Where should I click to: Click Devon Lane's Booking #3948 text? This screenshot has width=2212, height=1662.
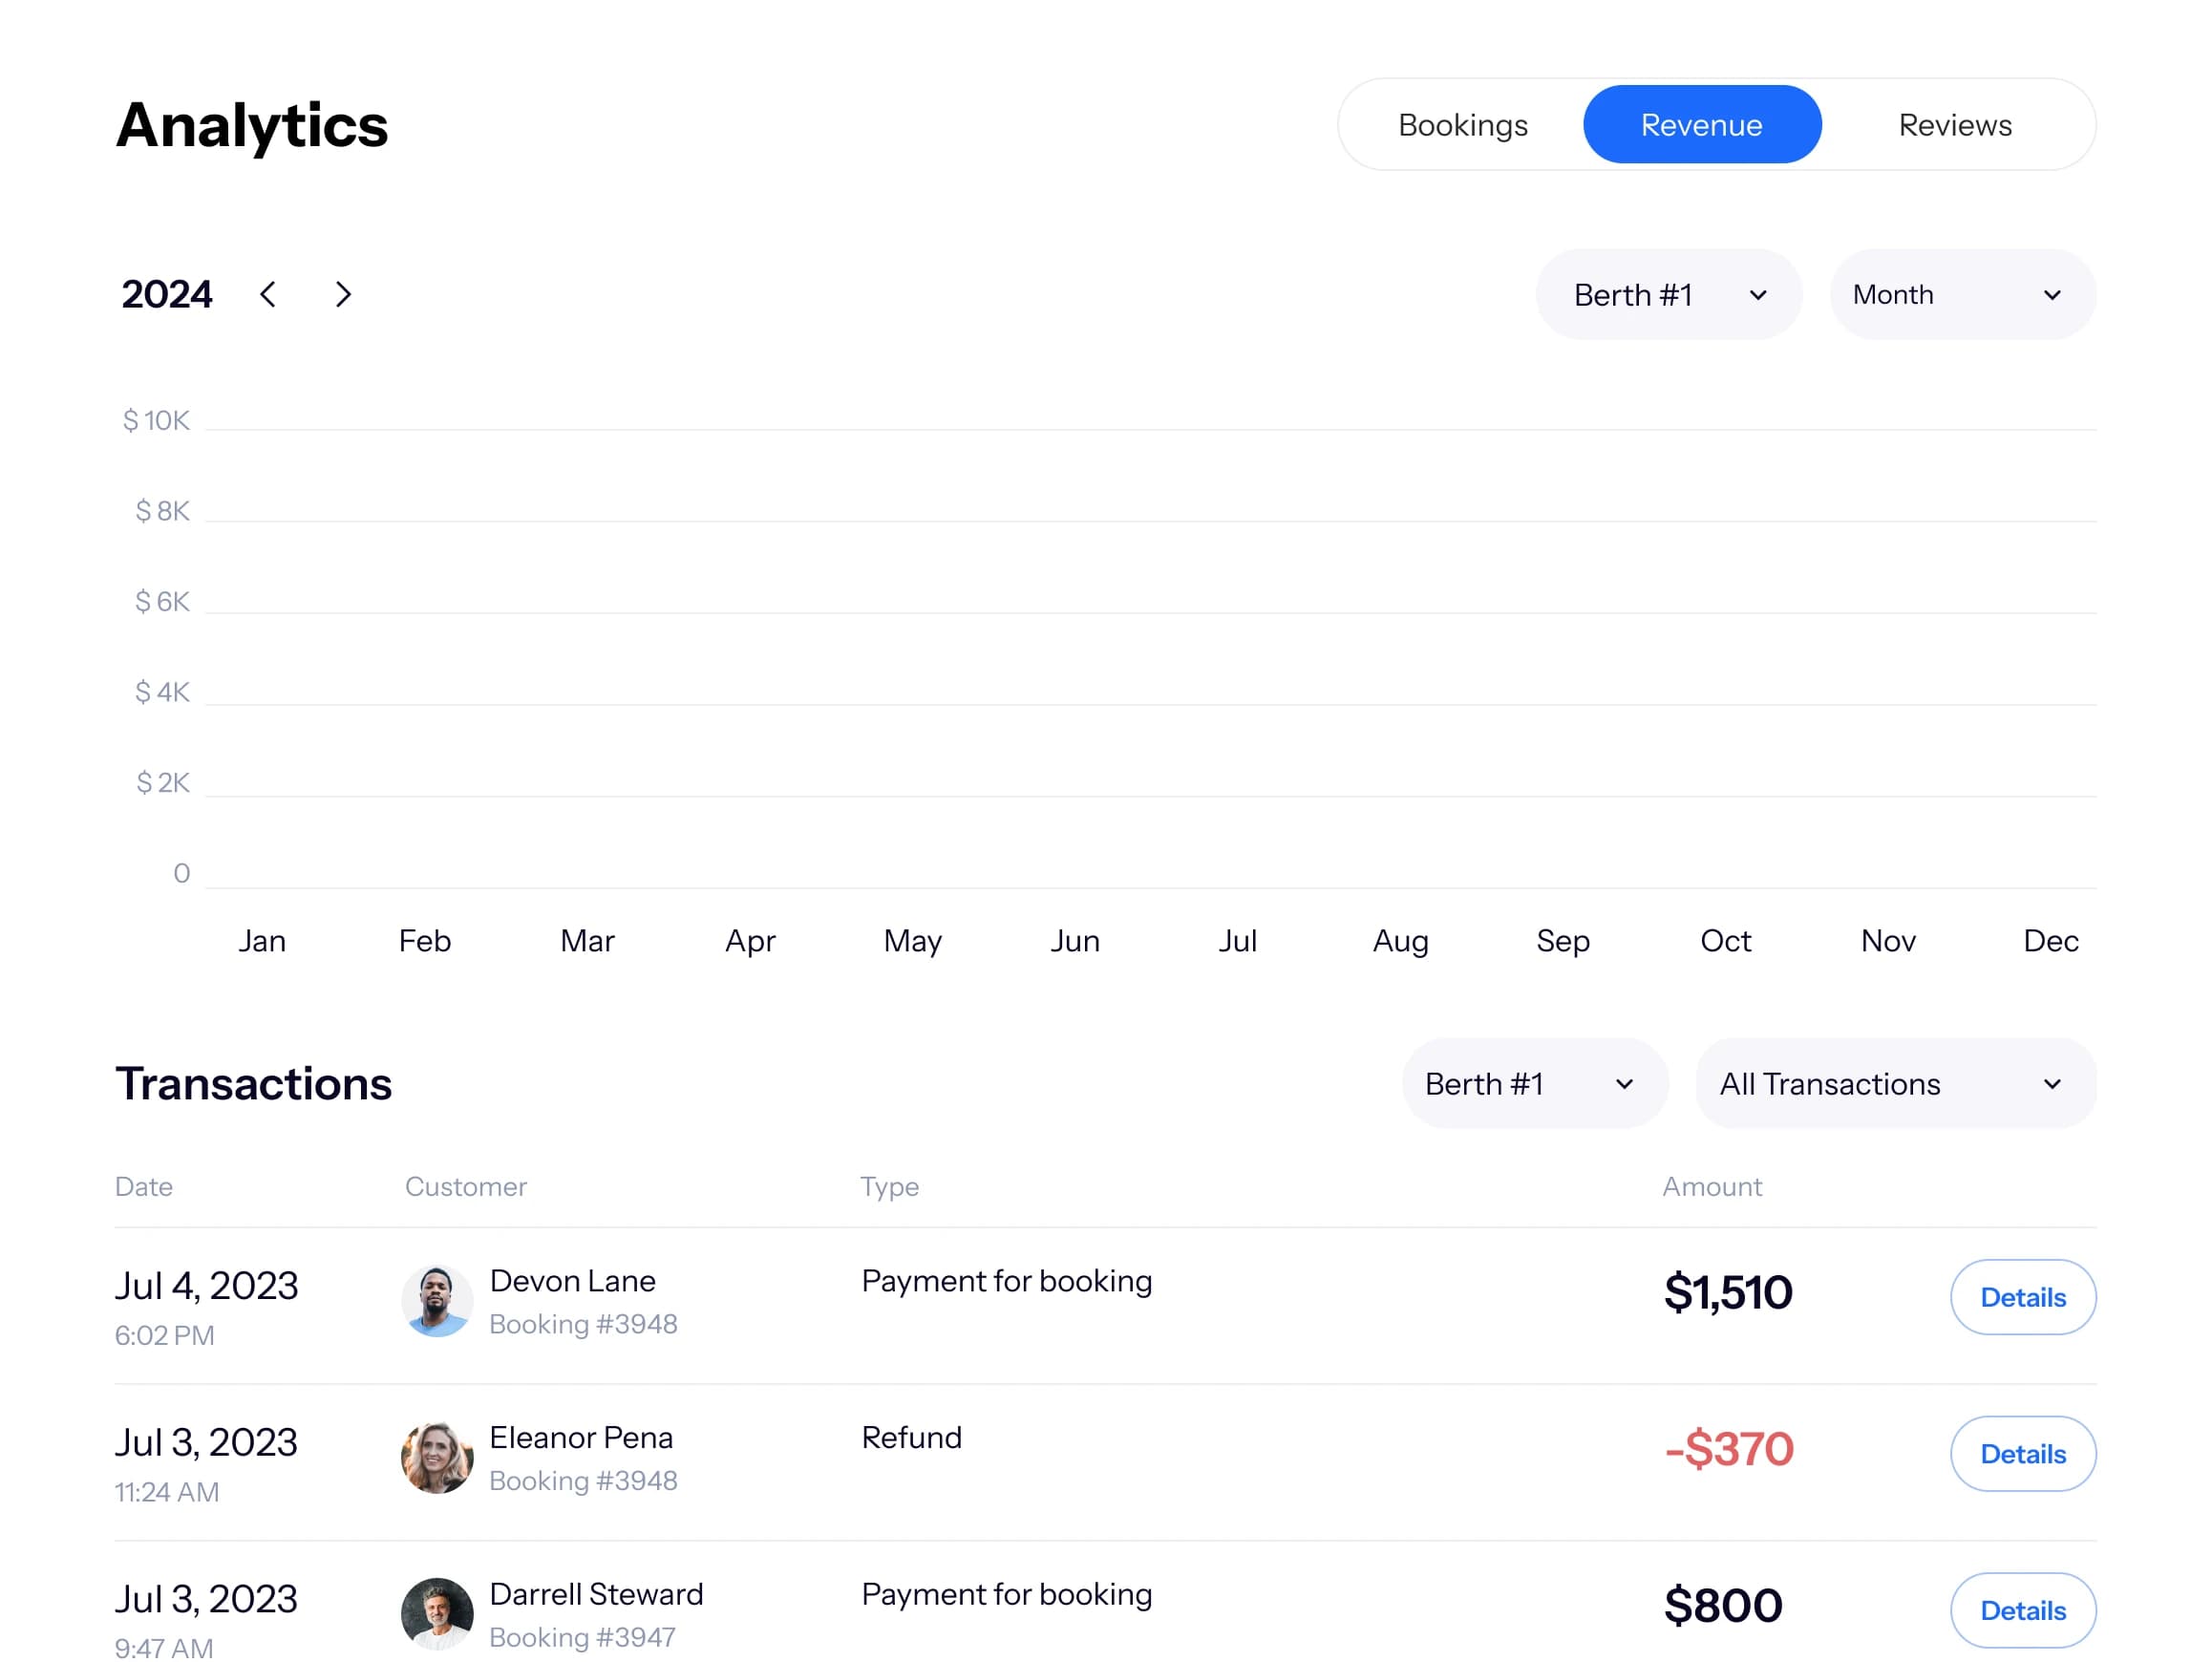click(583, 1324)
